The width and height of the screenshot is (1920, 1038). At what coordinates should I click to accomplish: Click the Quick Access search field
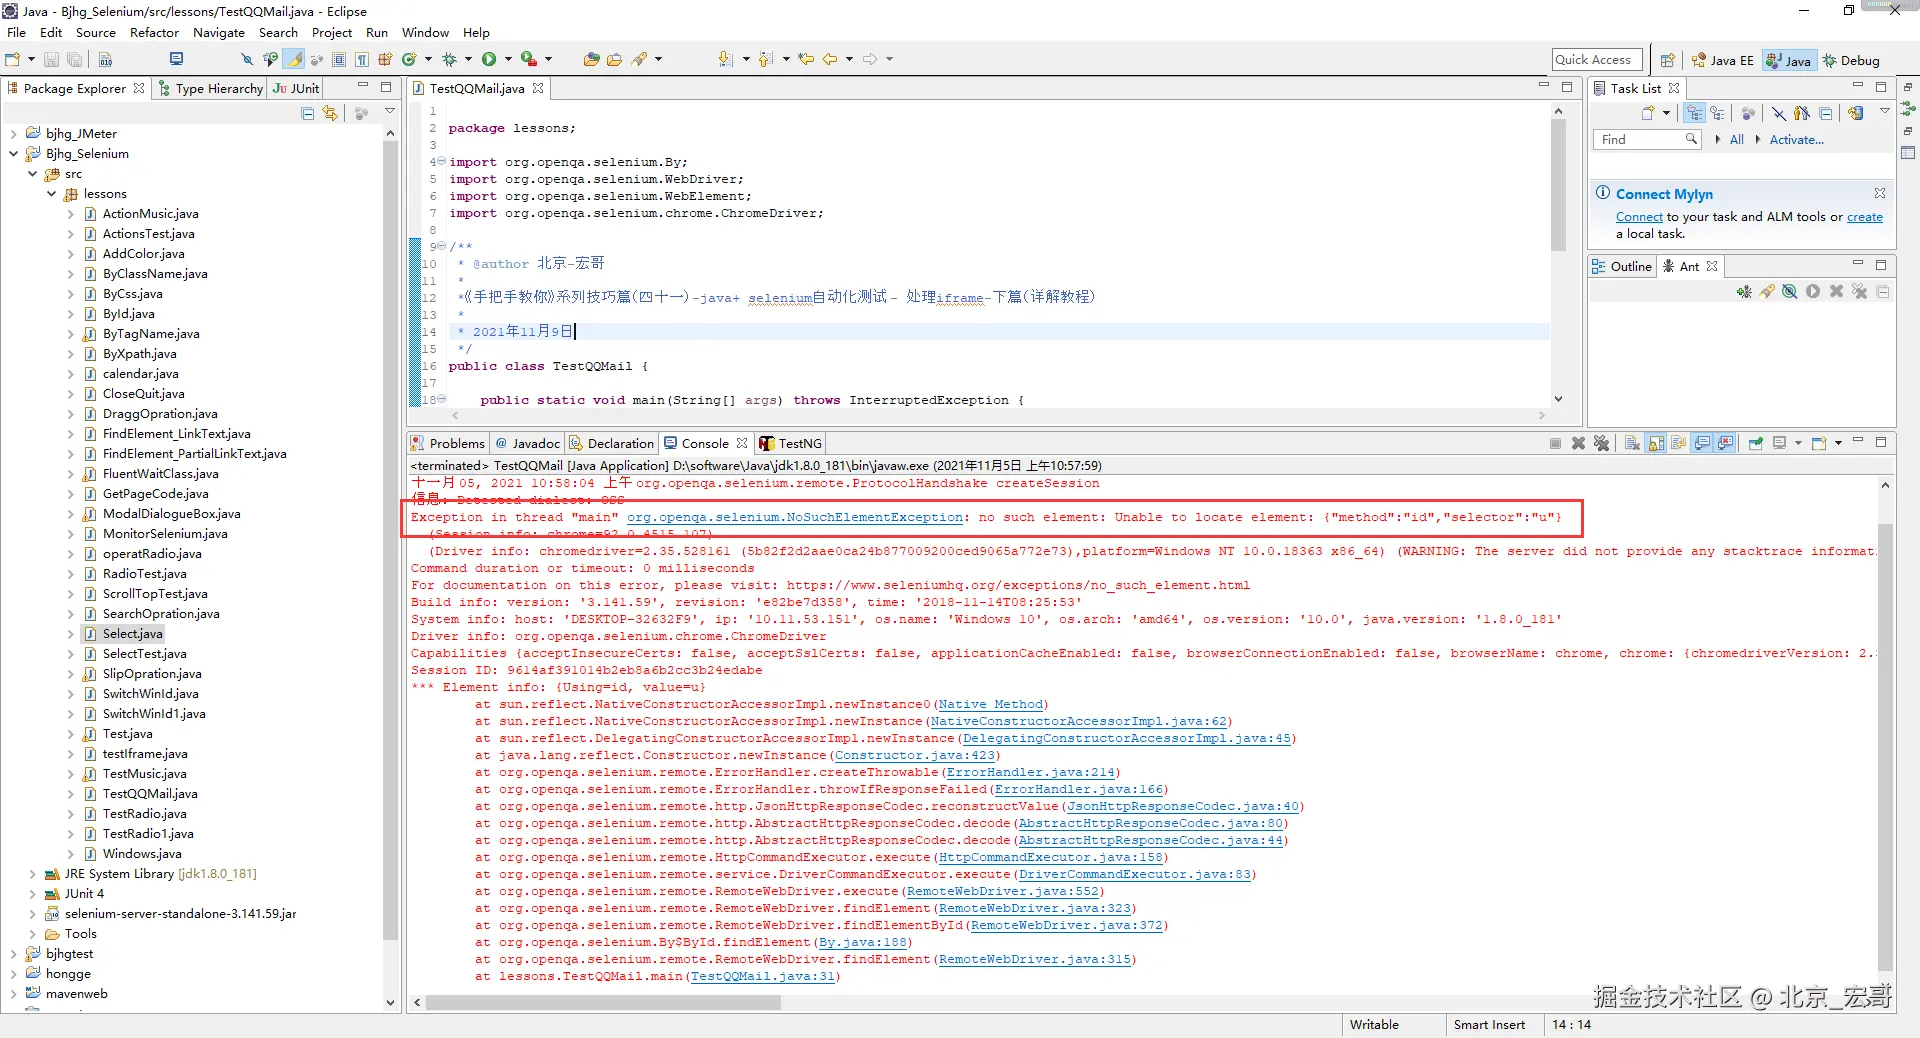(1597, 60)
